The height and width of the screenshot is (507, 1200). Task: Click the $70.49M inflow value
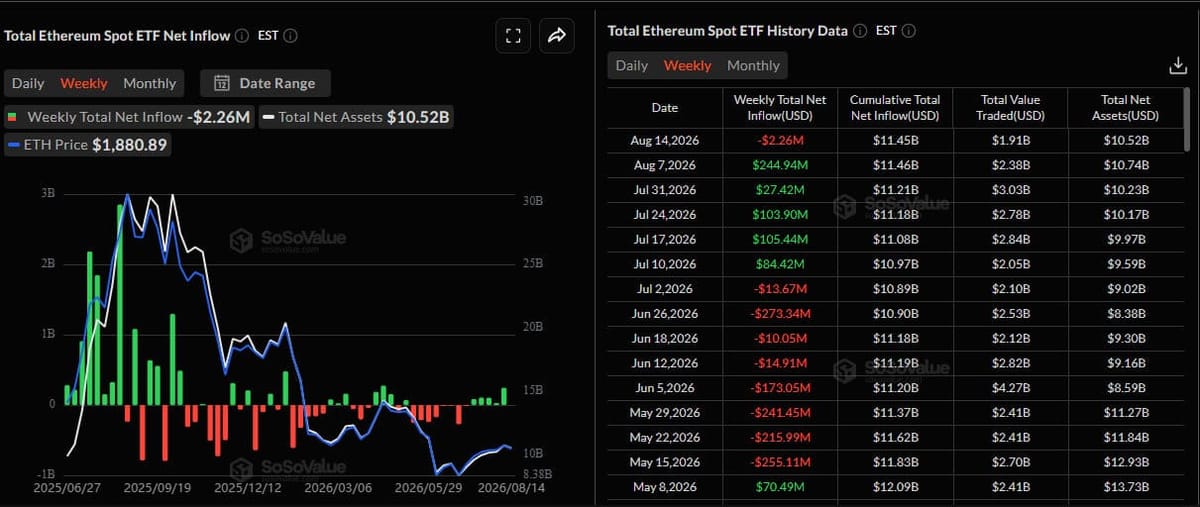click(x=780, y=487)
